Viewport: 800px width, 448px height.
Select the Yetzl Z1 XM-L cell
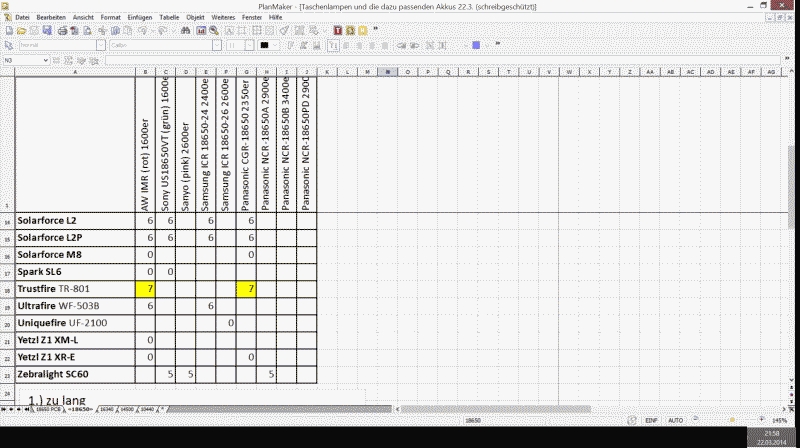point(75,340)
